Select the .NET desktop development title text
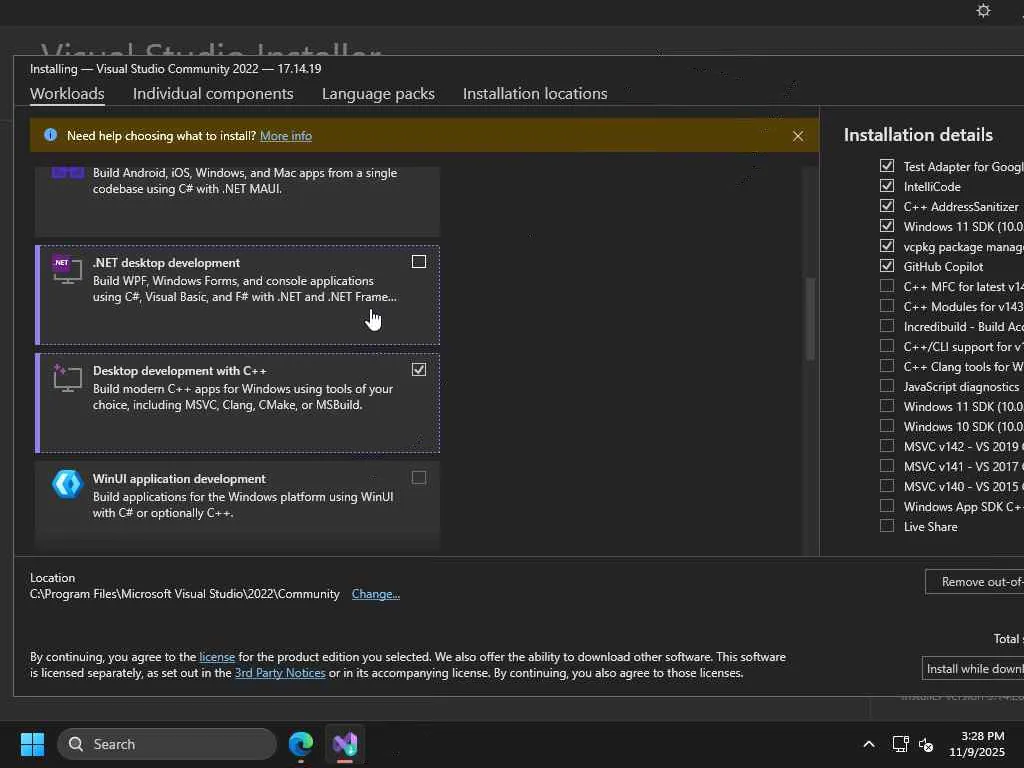1024x768 pixels. click(x=166, y=263)
